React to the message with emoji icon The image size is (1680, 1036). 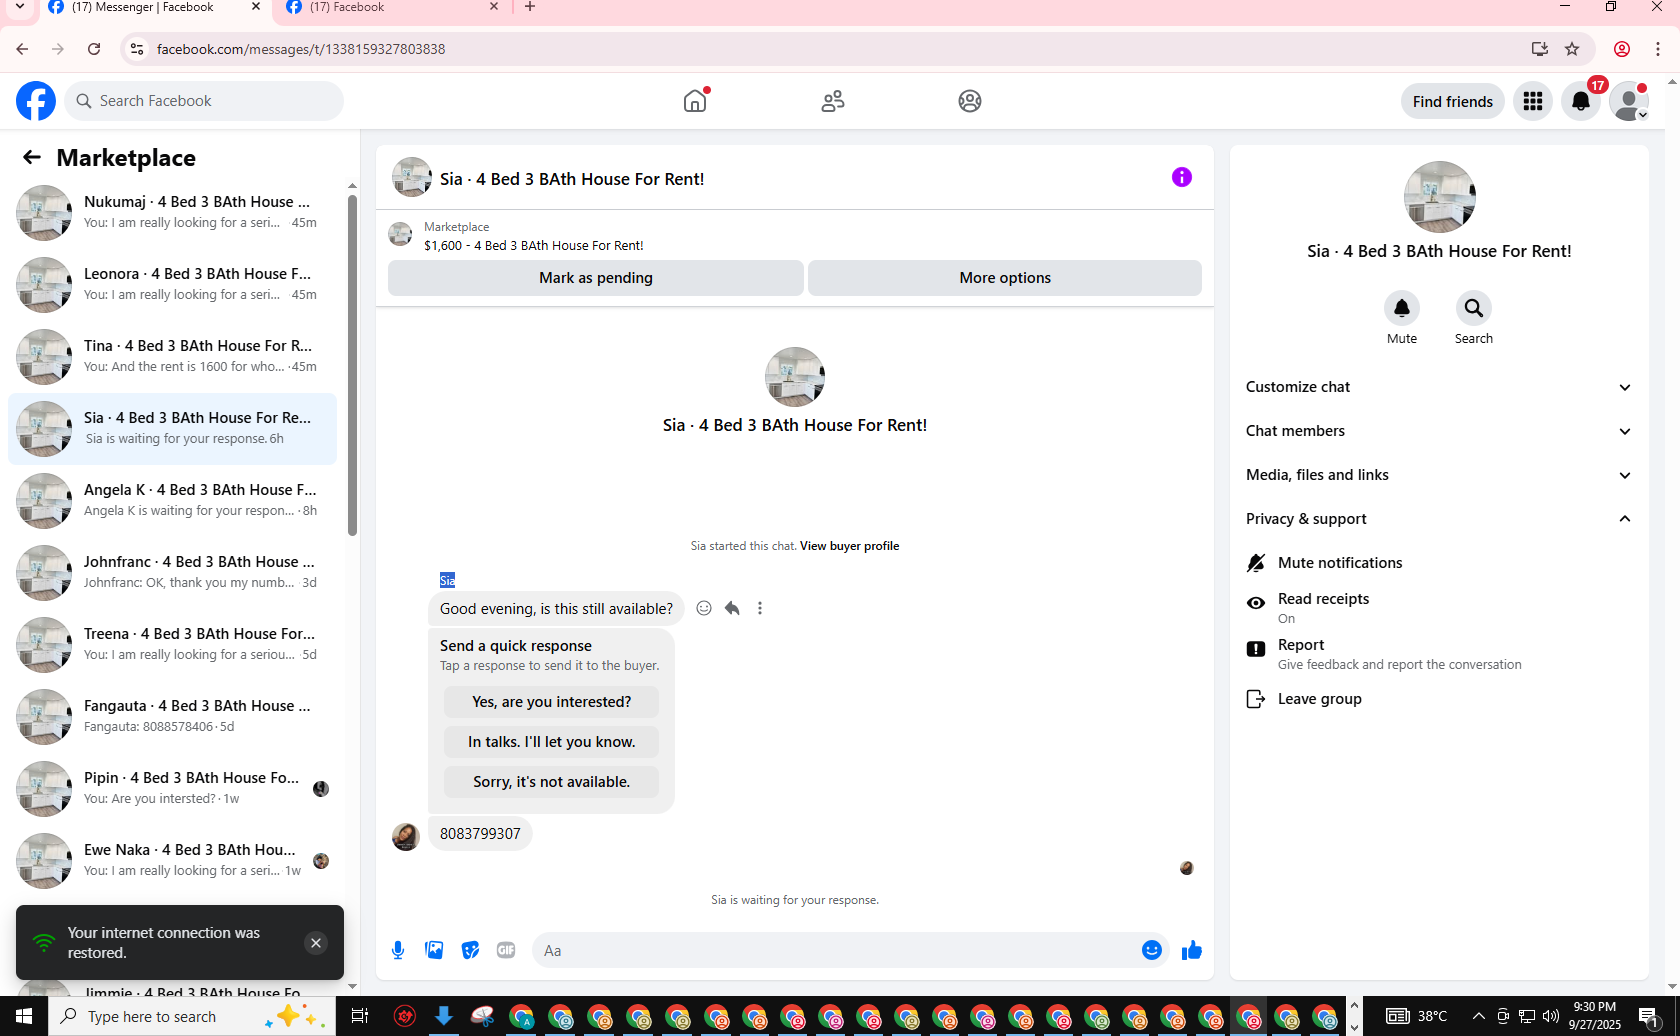tap(704, 608)
